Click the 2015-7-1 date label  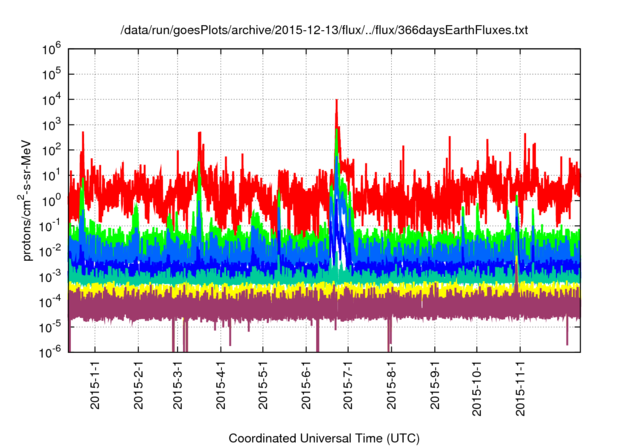[x=348, y=385]
